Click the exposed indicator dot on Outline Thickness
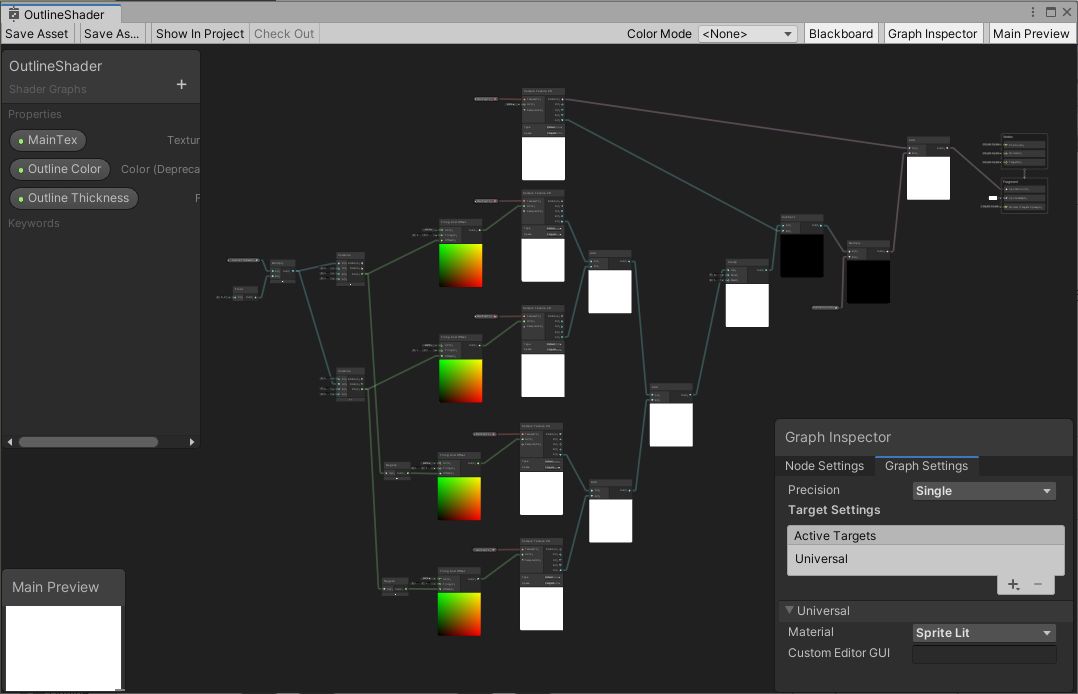The height and width of the screenshot is (694, 1078). pyautogui.click(x=22, y=198)
